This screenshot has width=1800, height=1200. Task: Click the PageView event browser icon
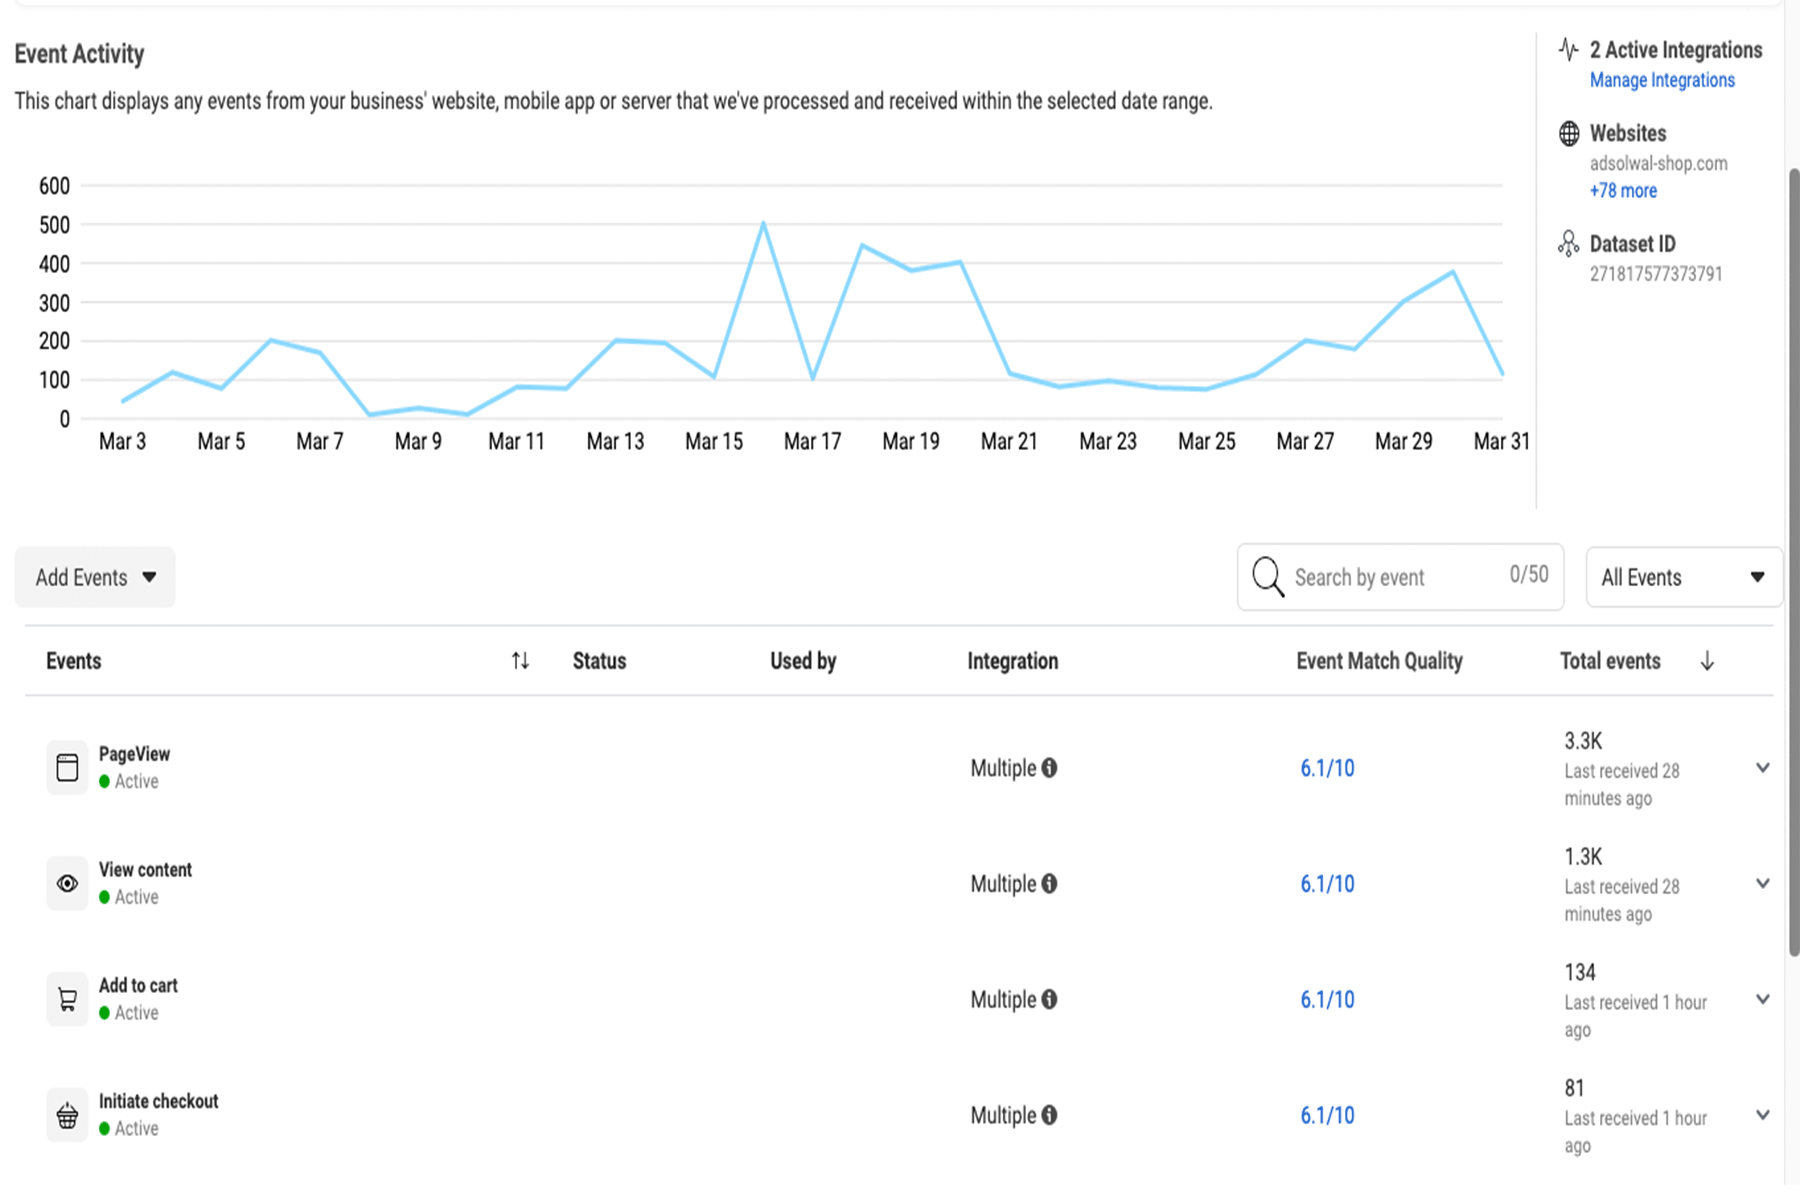click(x=67, y=767)
